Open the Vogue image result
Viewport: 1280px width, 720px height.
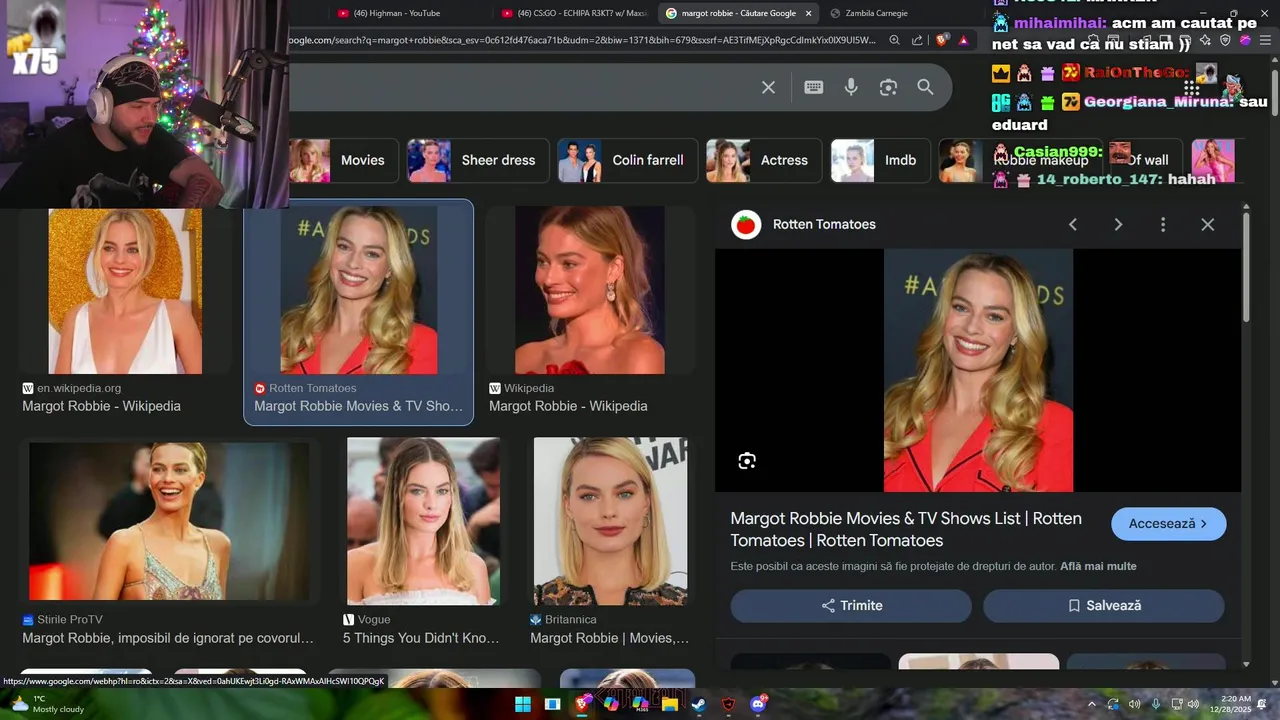click(423, 522)
